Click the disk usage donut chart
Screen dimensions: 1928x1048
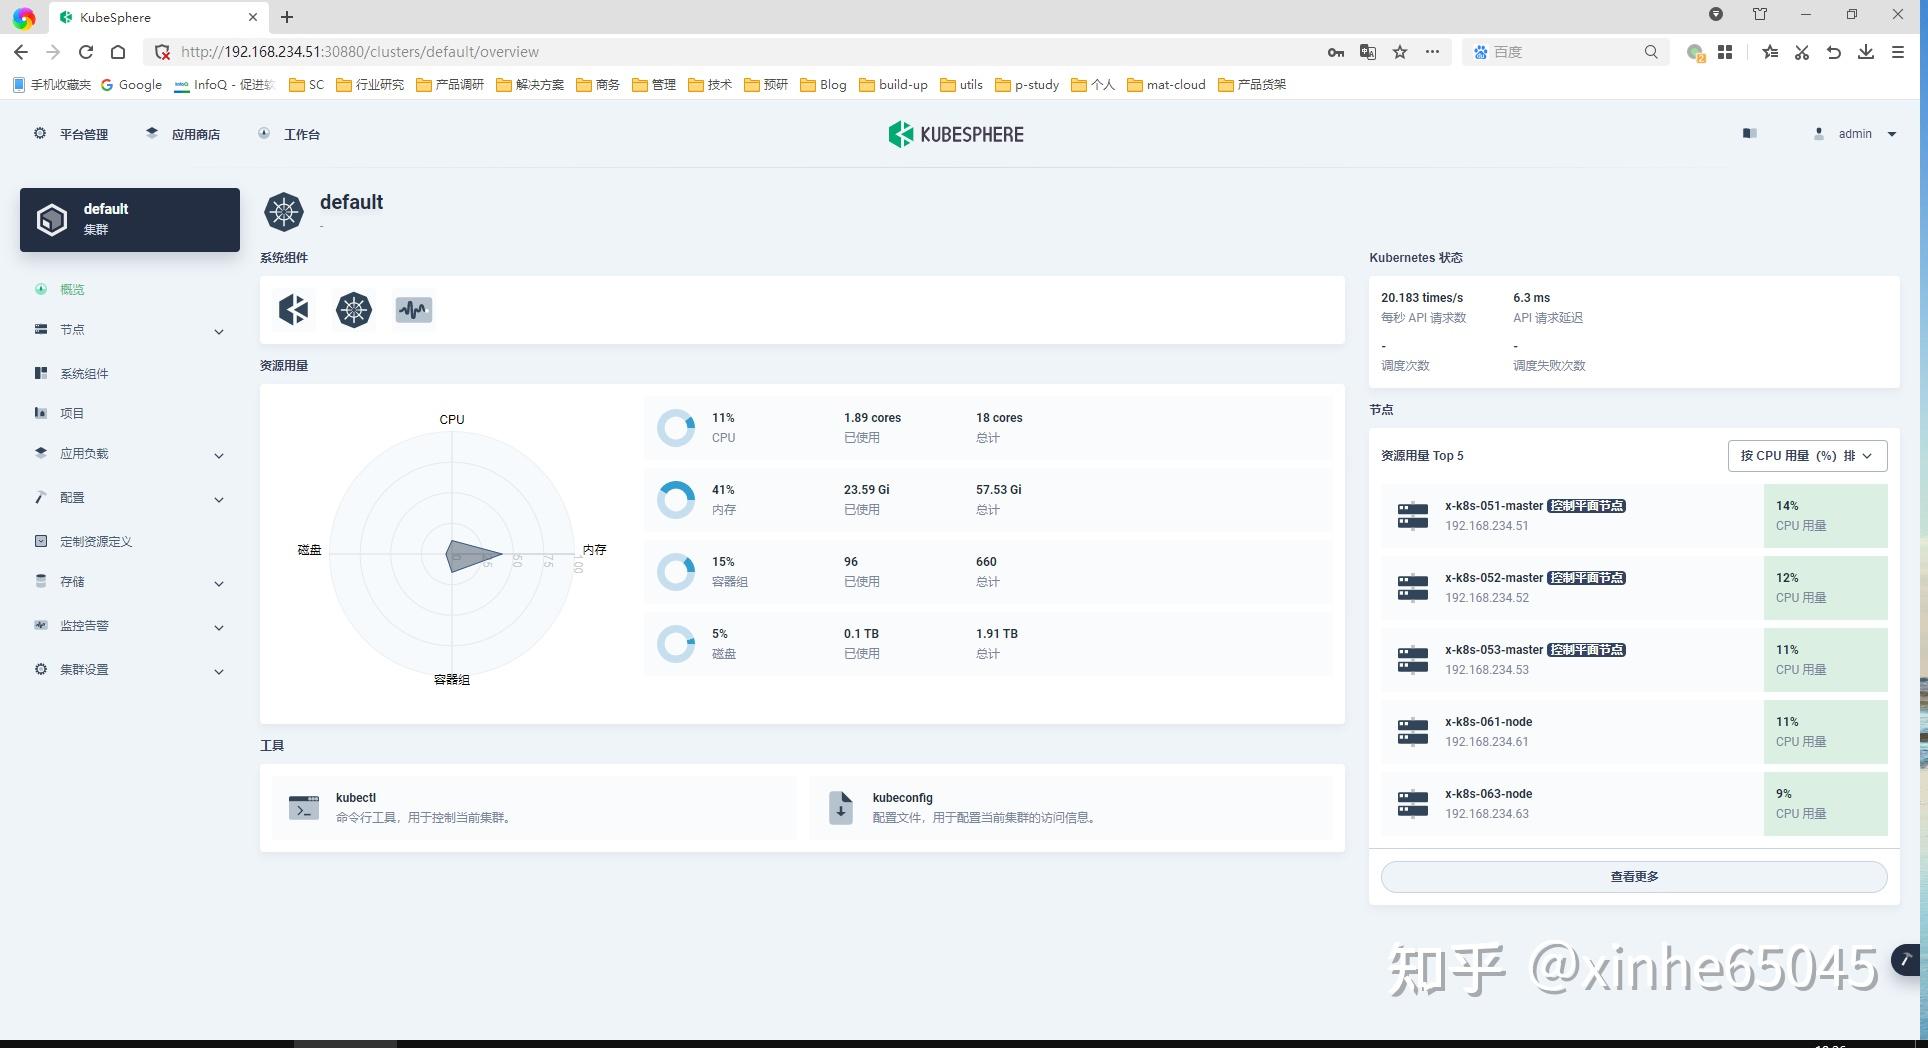676,644
